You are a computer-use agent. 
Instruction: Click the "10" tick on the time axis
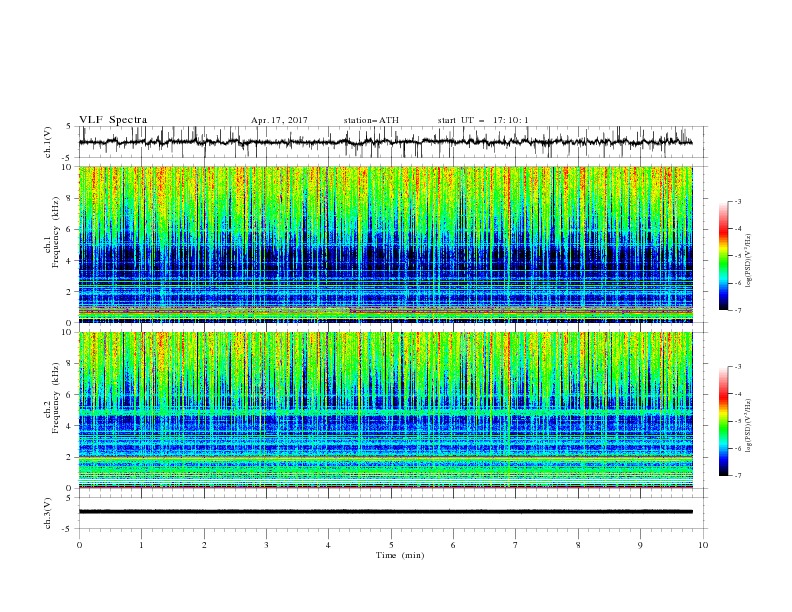(703, 545)
